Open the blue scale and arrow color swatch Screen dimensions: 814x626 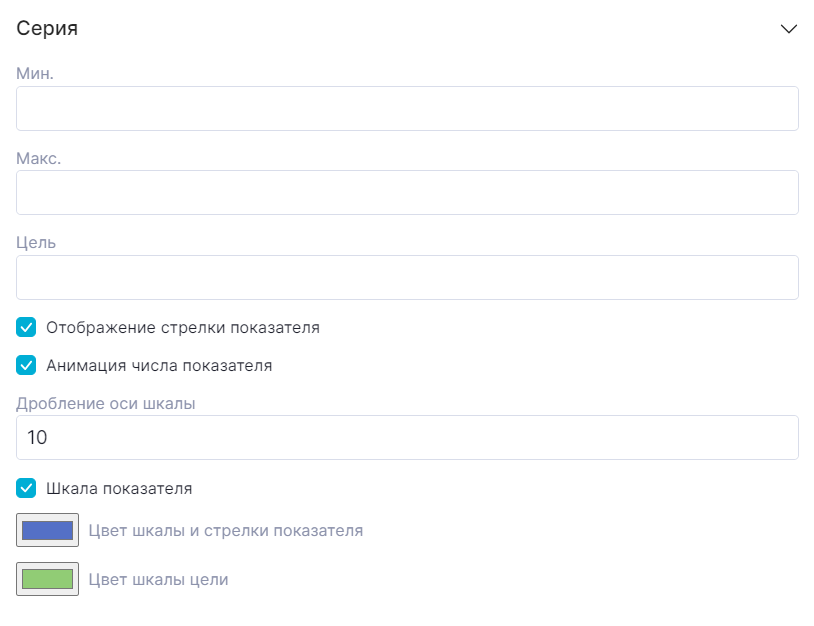pyautogui.click(x=47, y=530)
